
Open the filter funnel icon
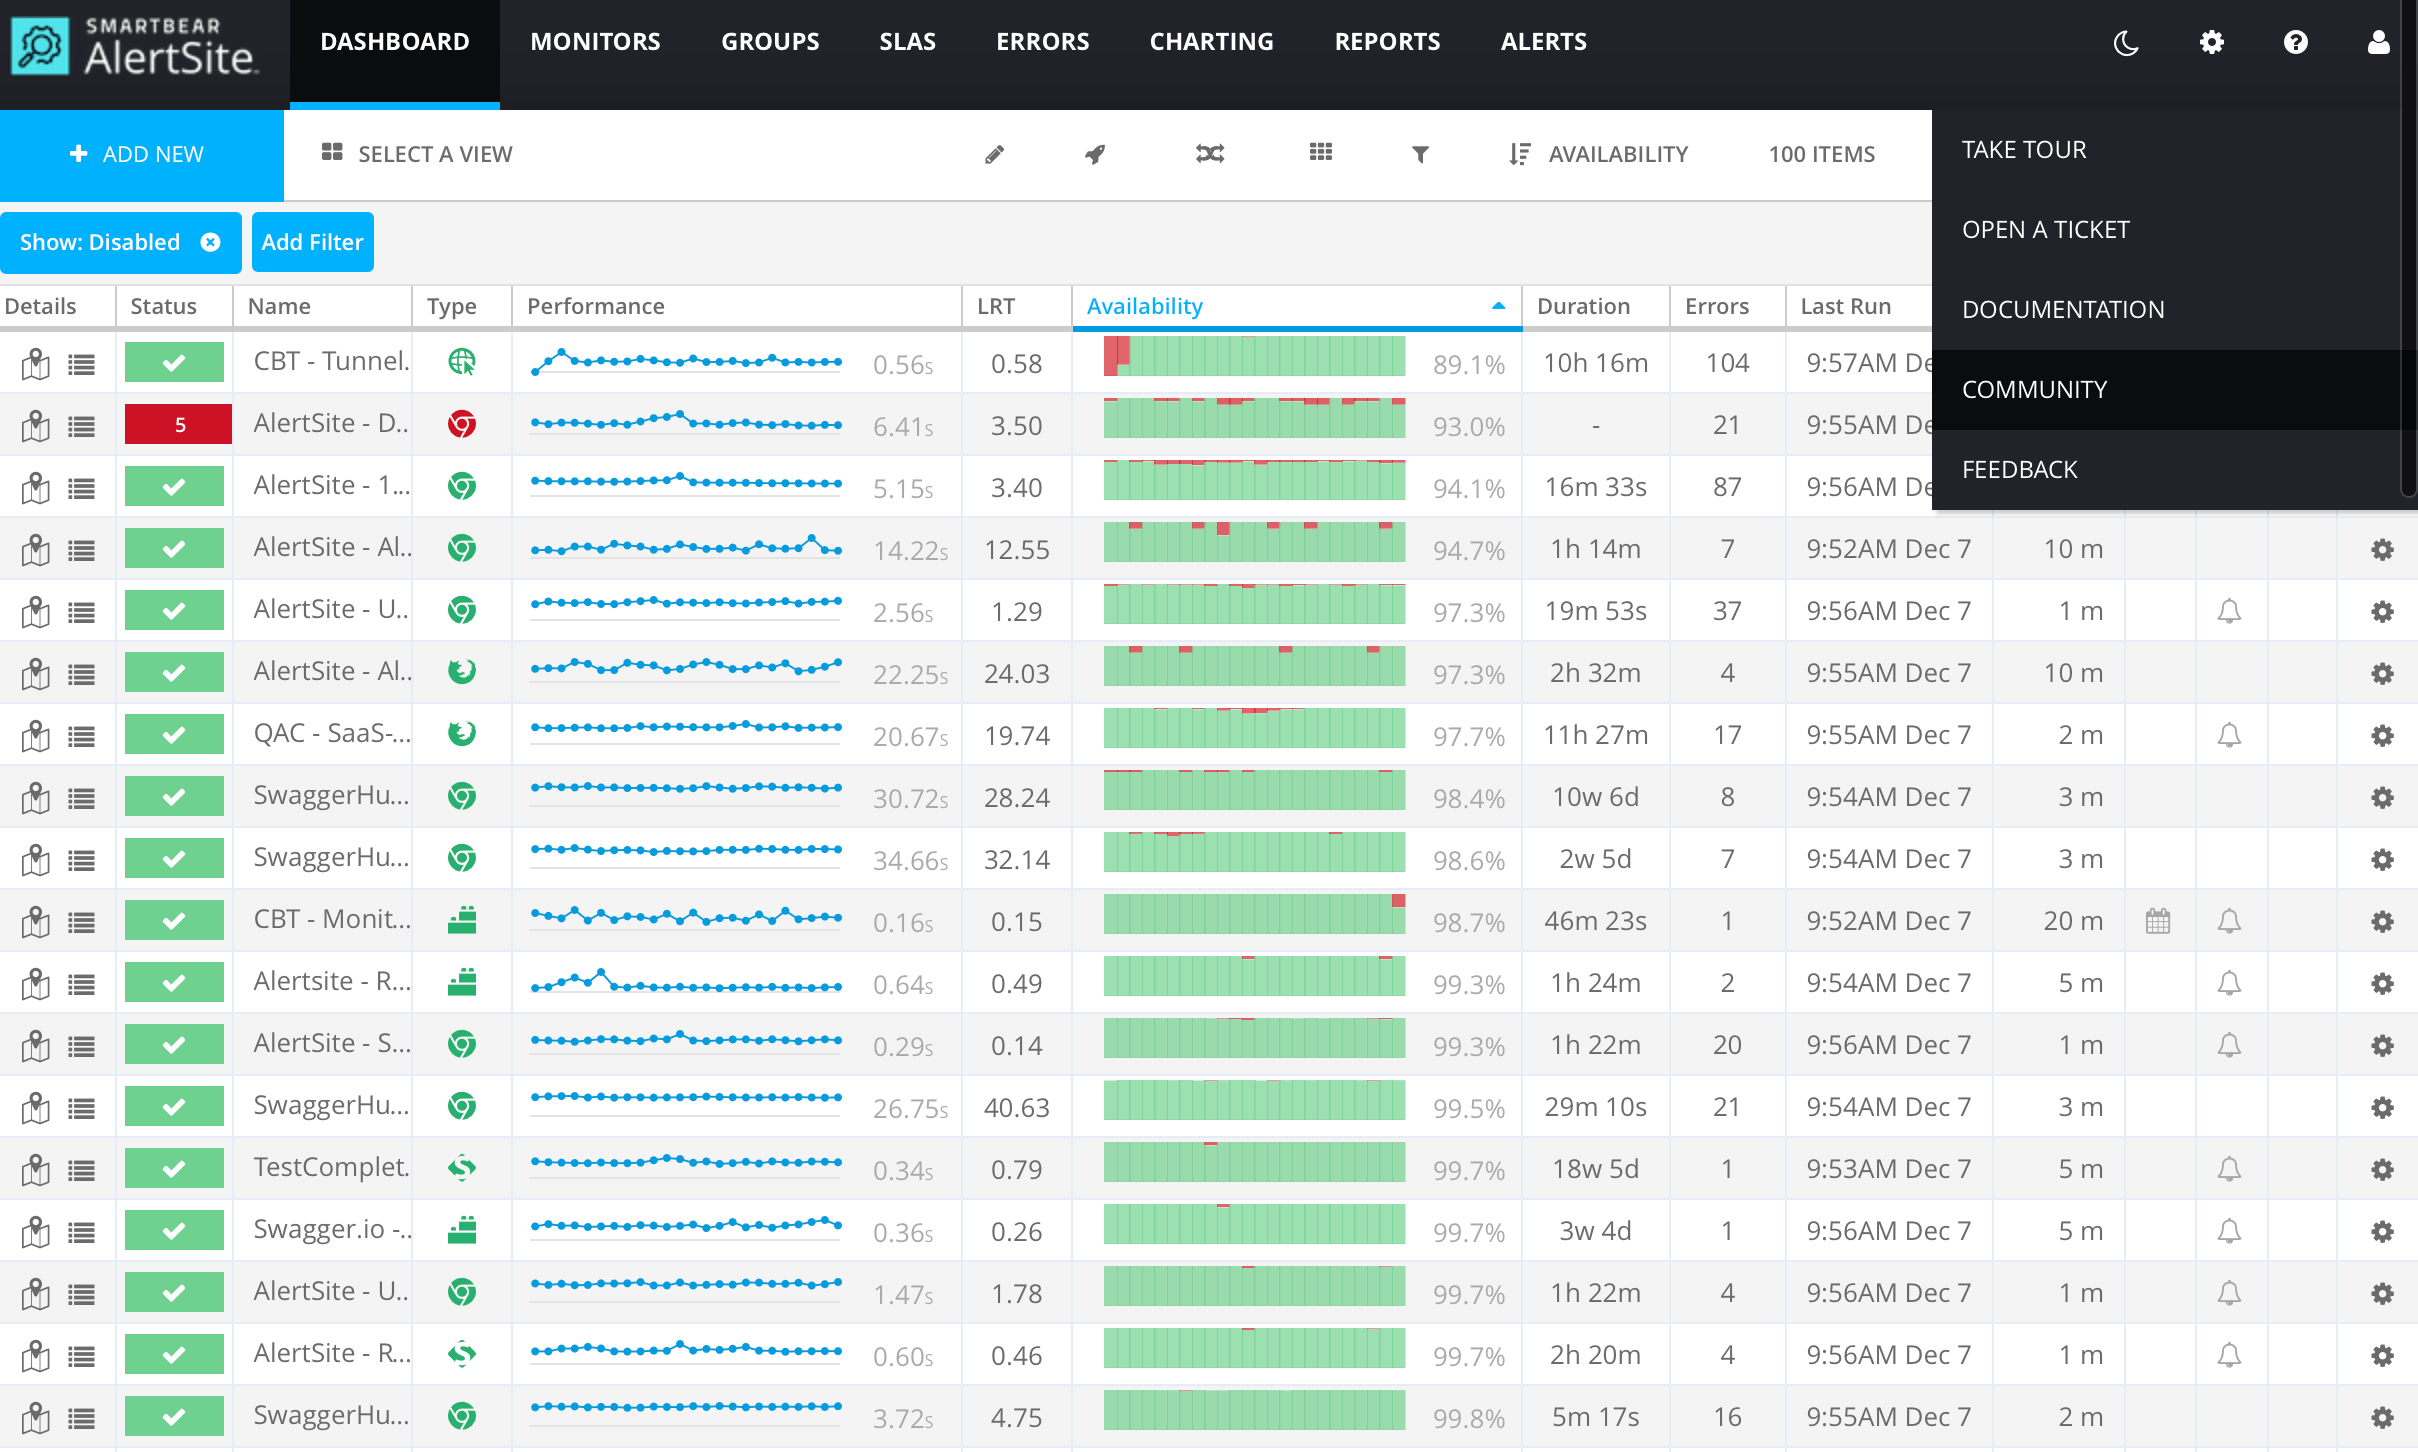click(x=1420, y=154)
